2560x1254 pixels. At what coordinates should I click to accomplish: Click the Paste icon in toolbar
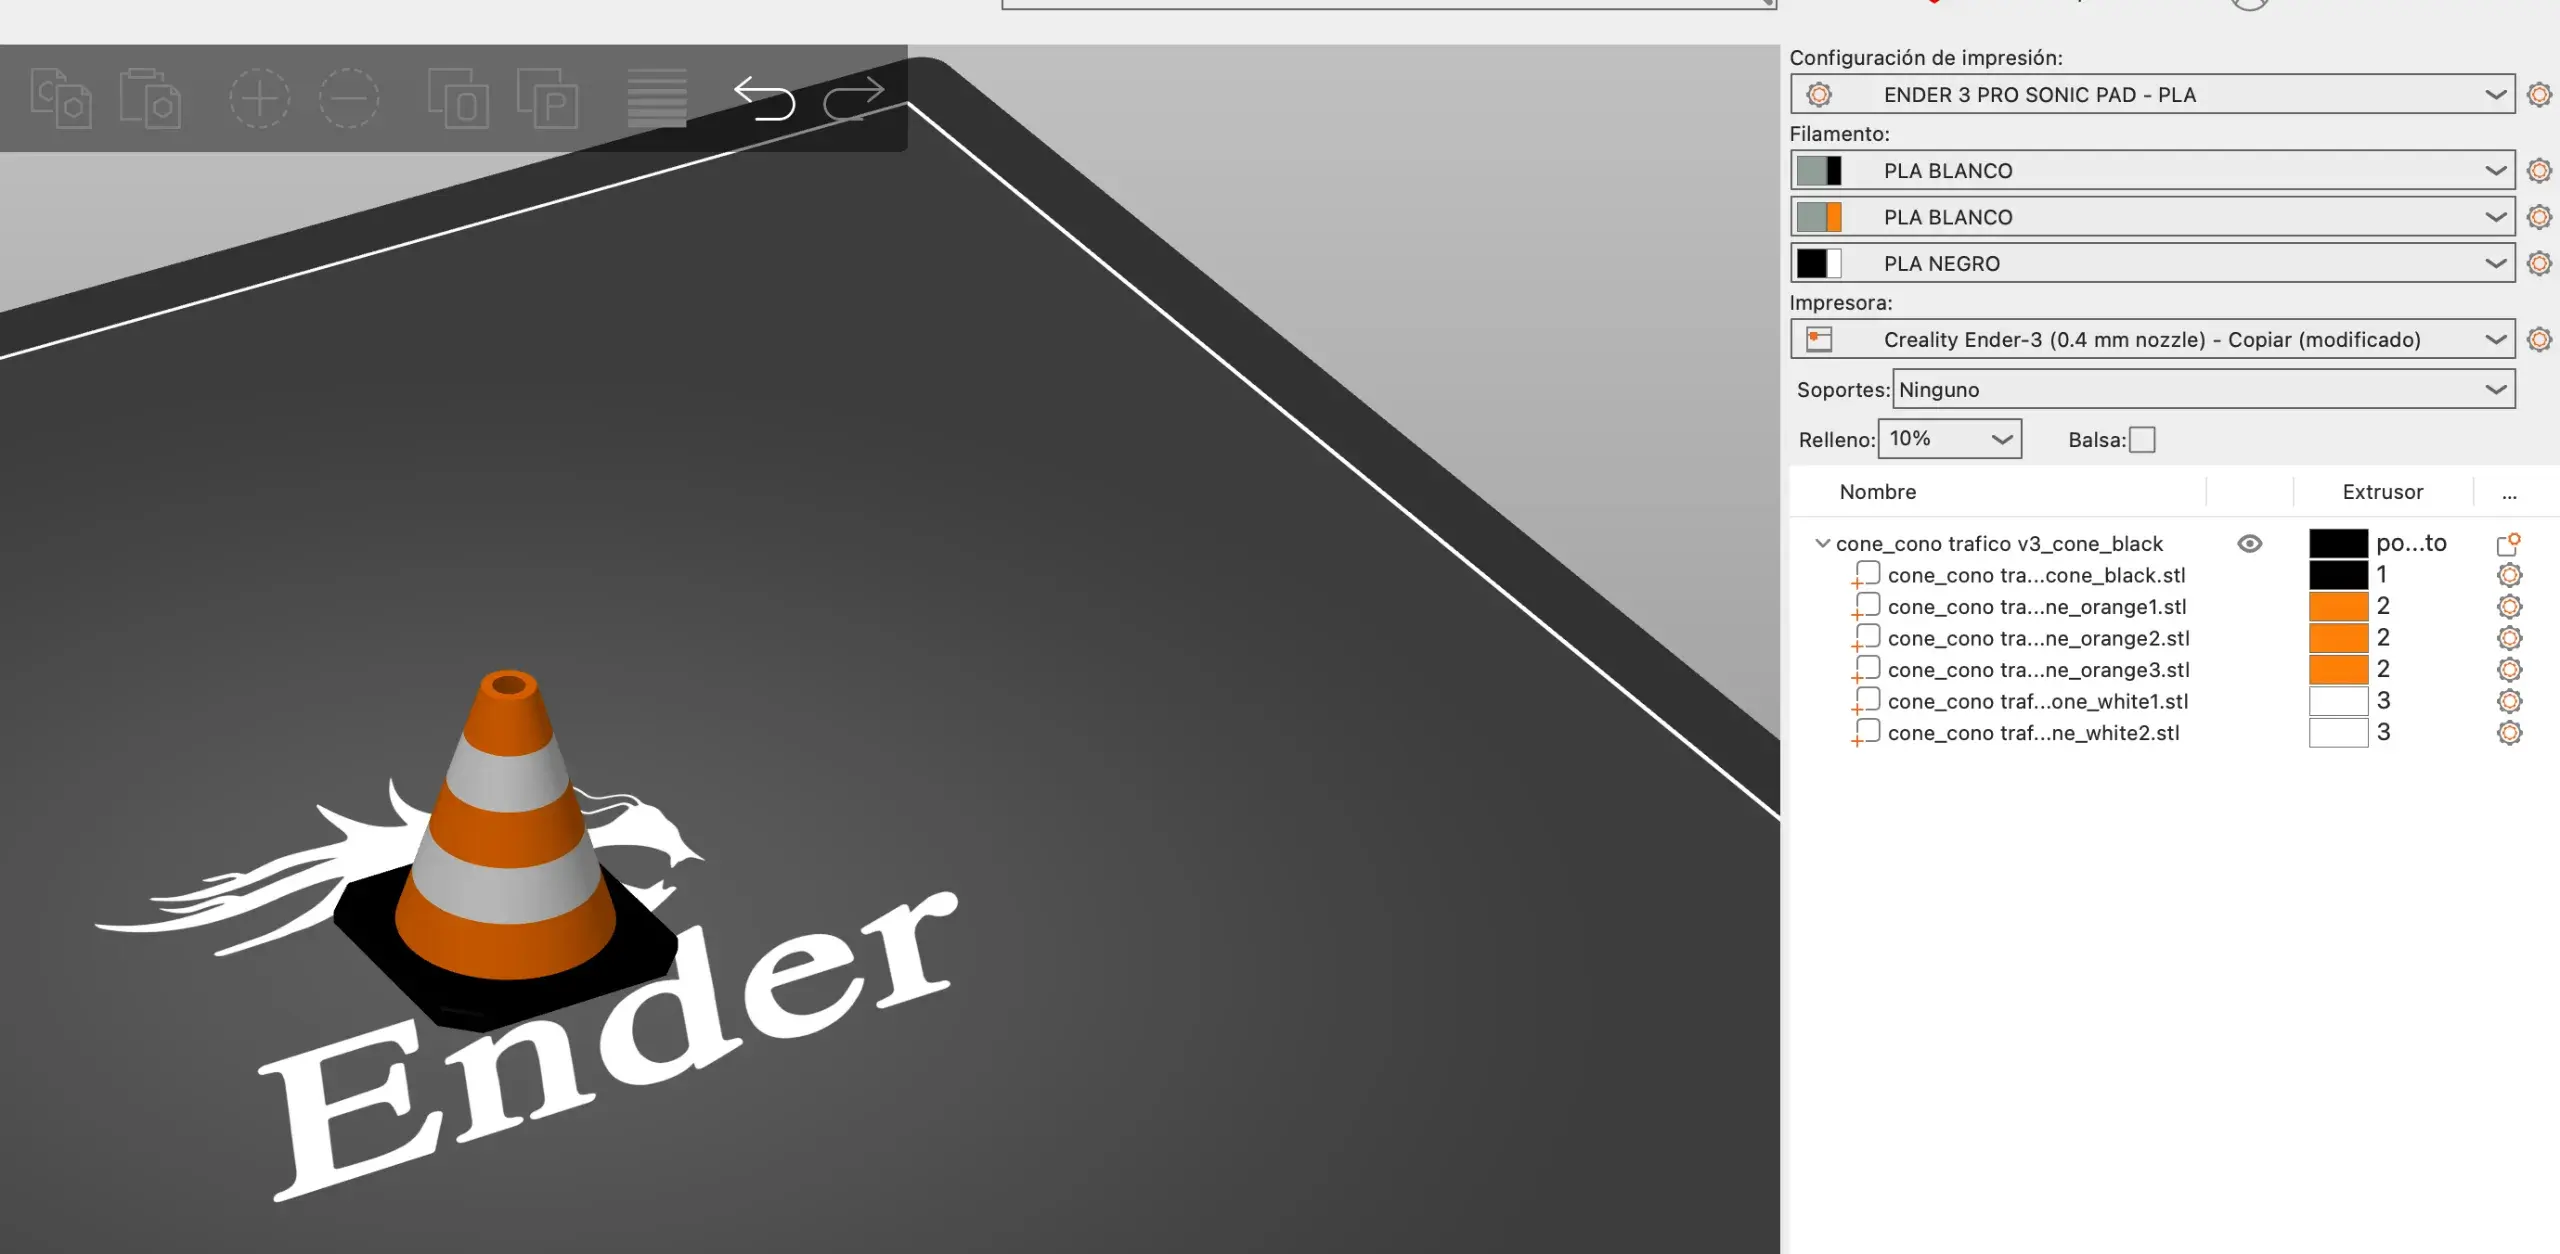pyautogui.click(x=150, y=99)
